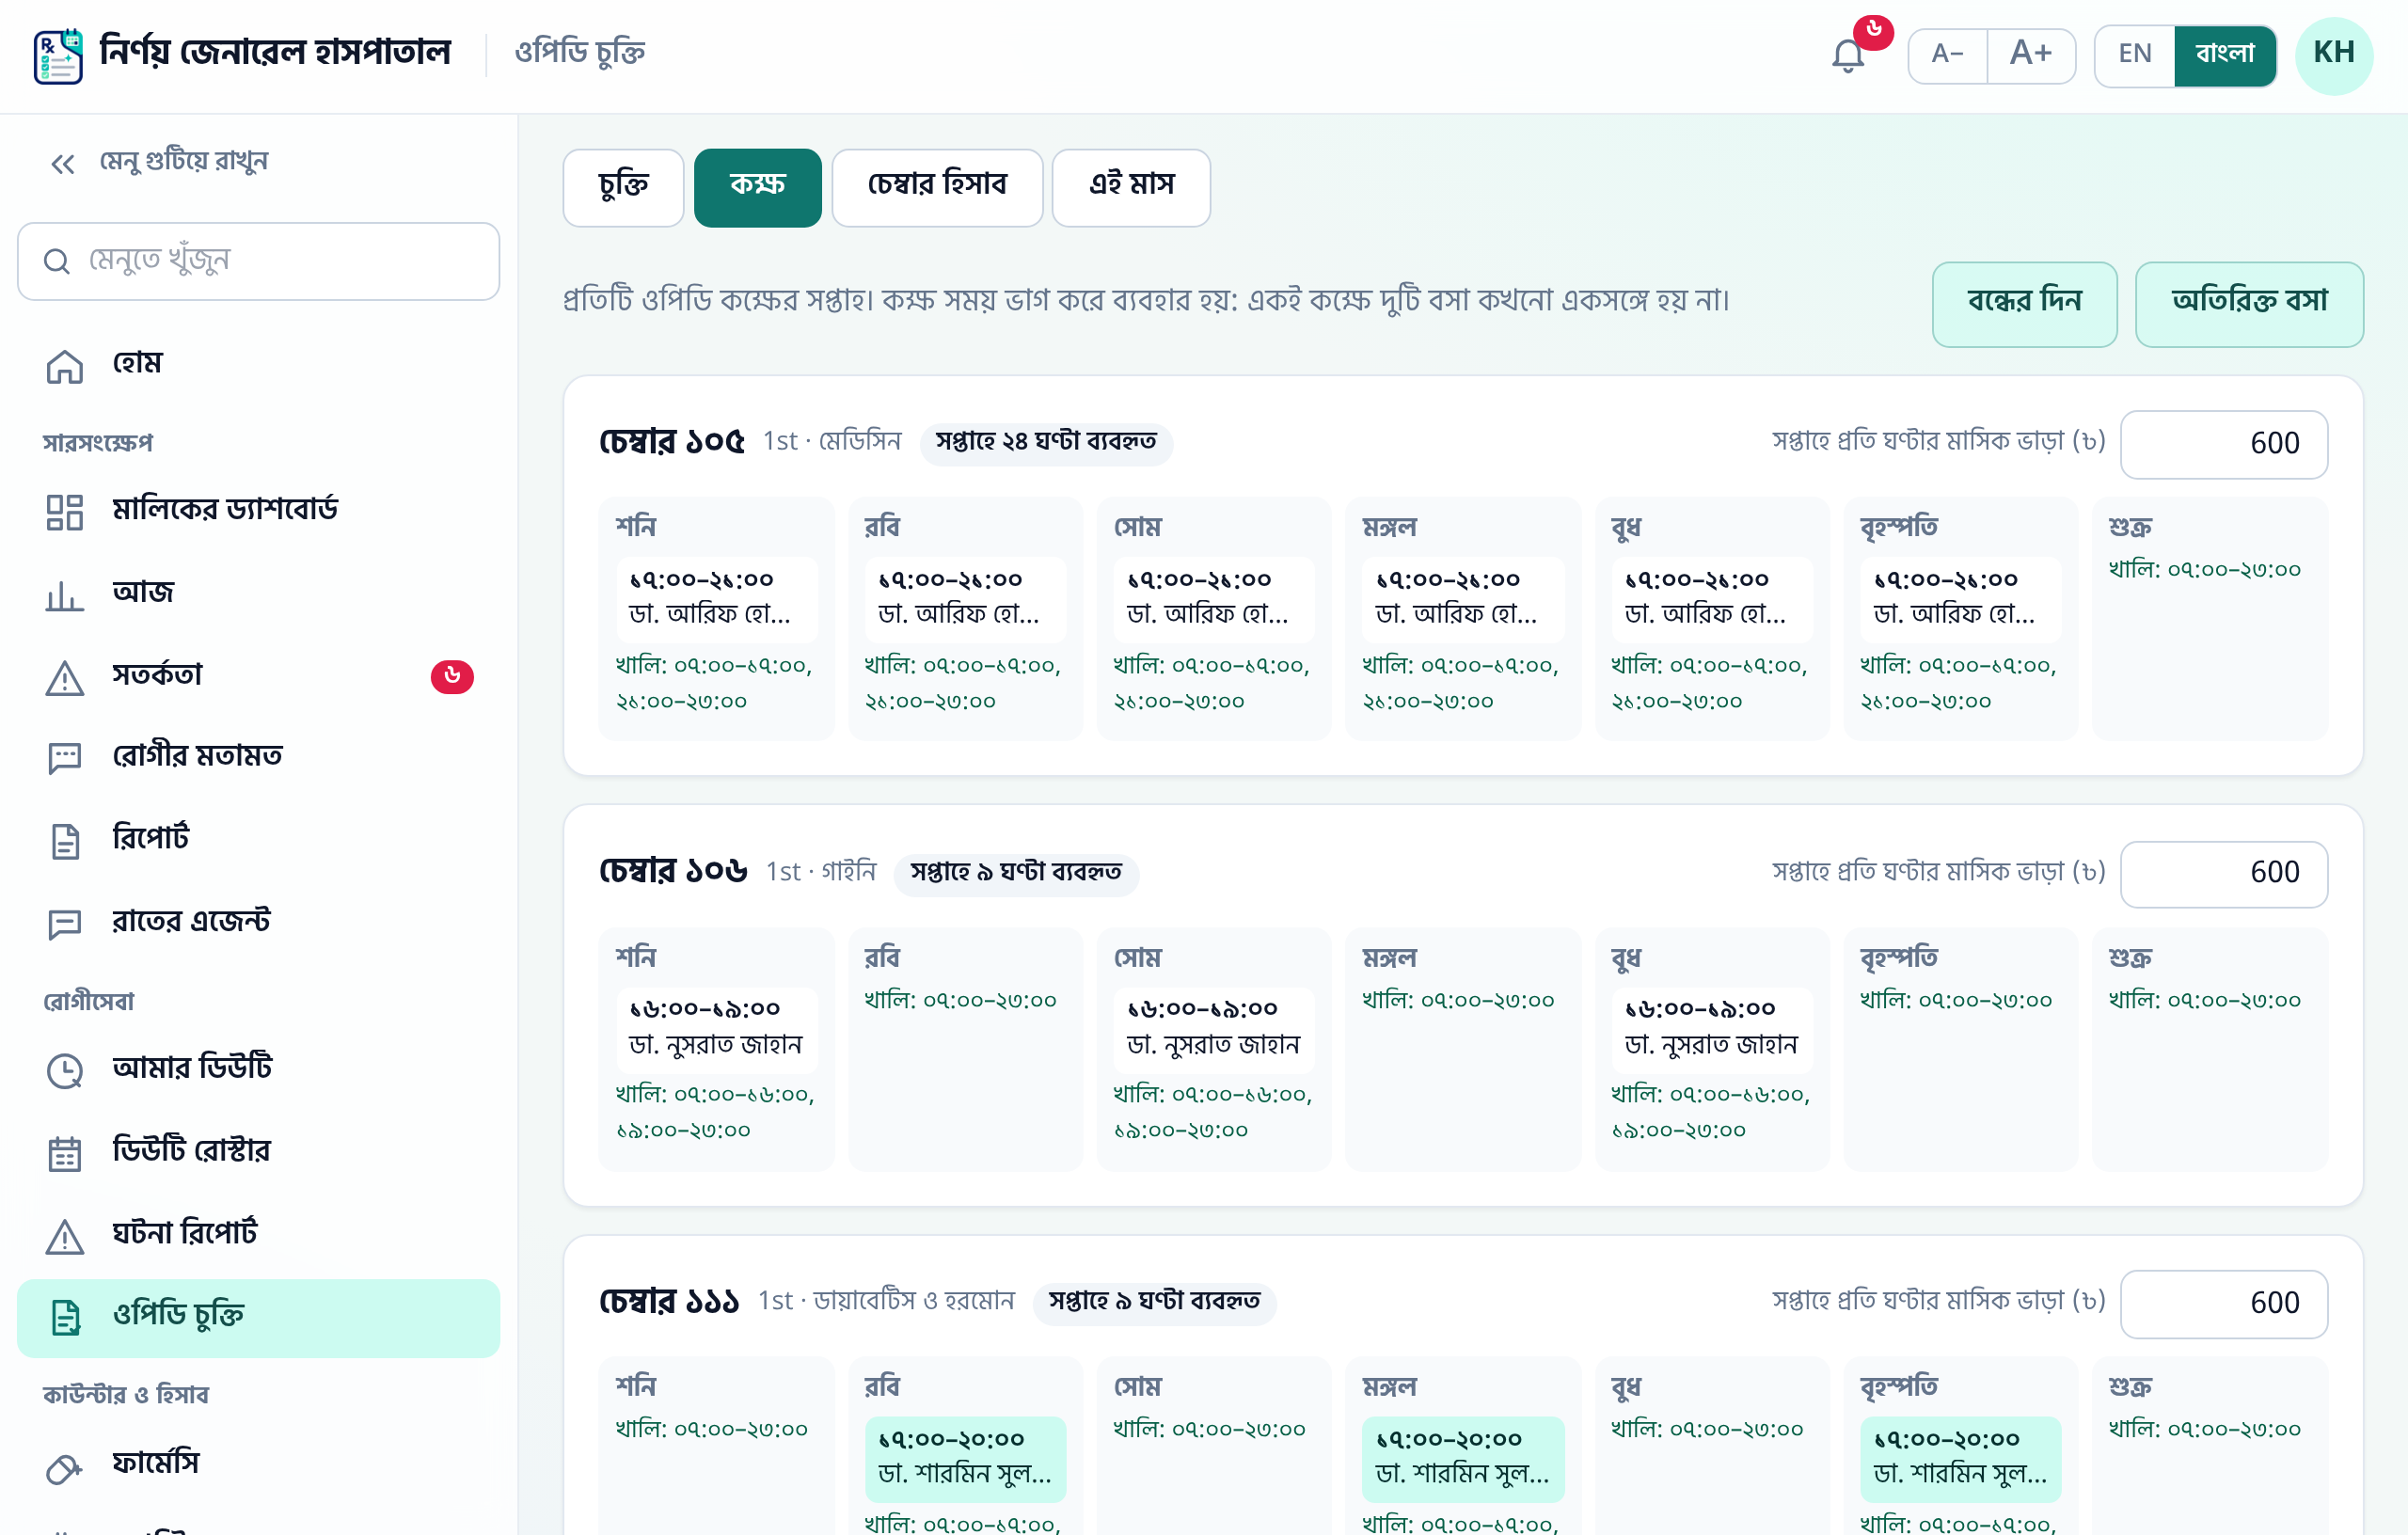
Task: Open the এই মাস tab
Action: click(1131, 187)
